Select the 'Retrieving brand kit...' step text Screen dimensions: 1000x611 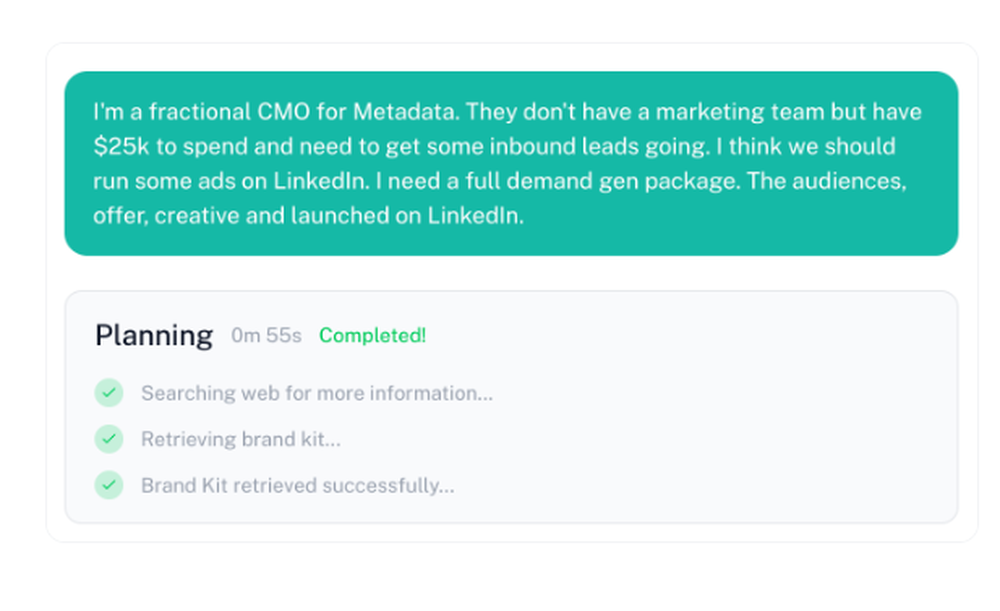240,439
